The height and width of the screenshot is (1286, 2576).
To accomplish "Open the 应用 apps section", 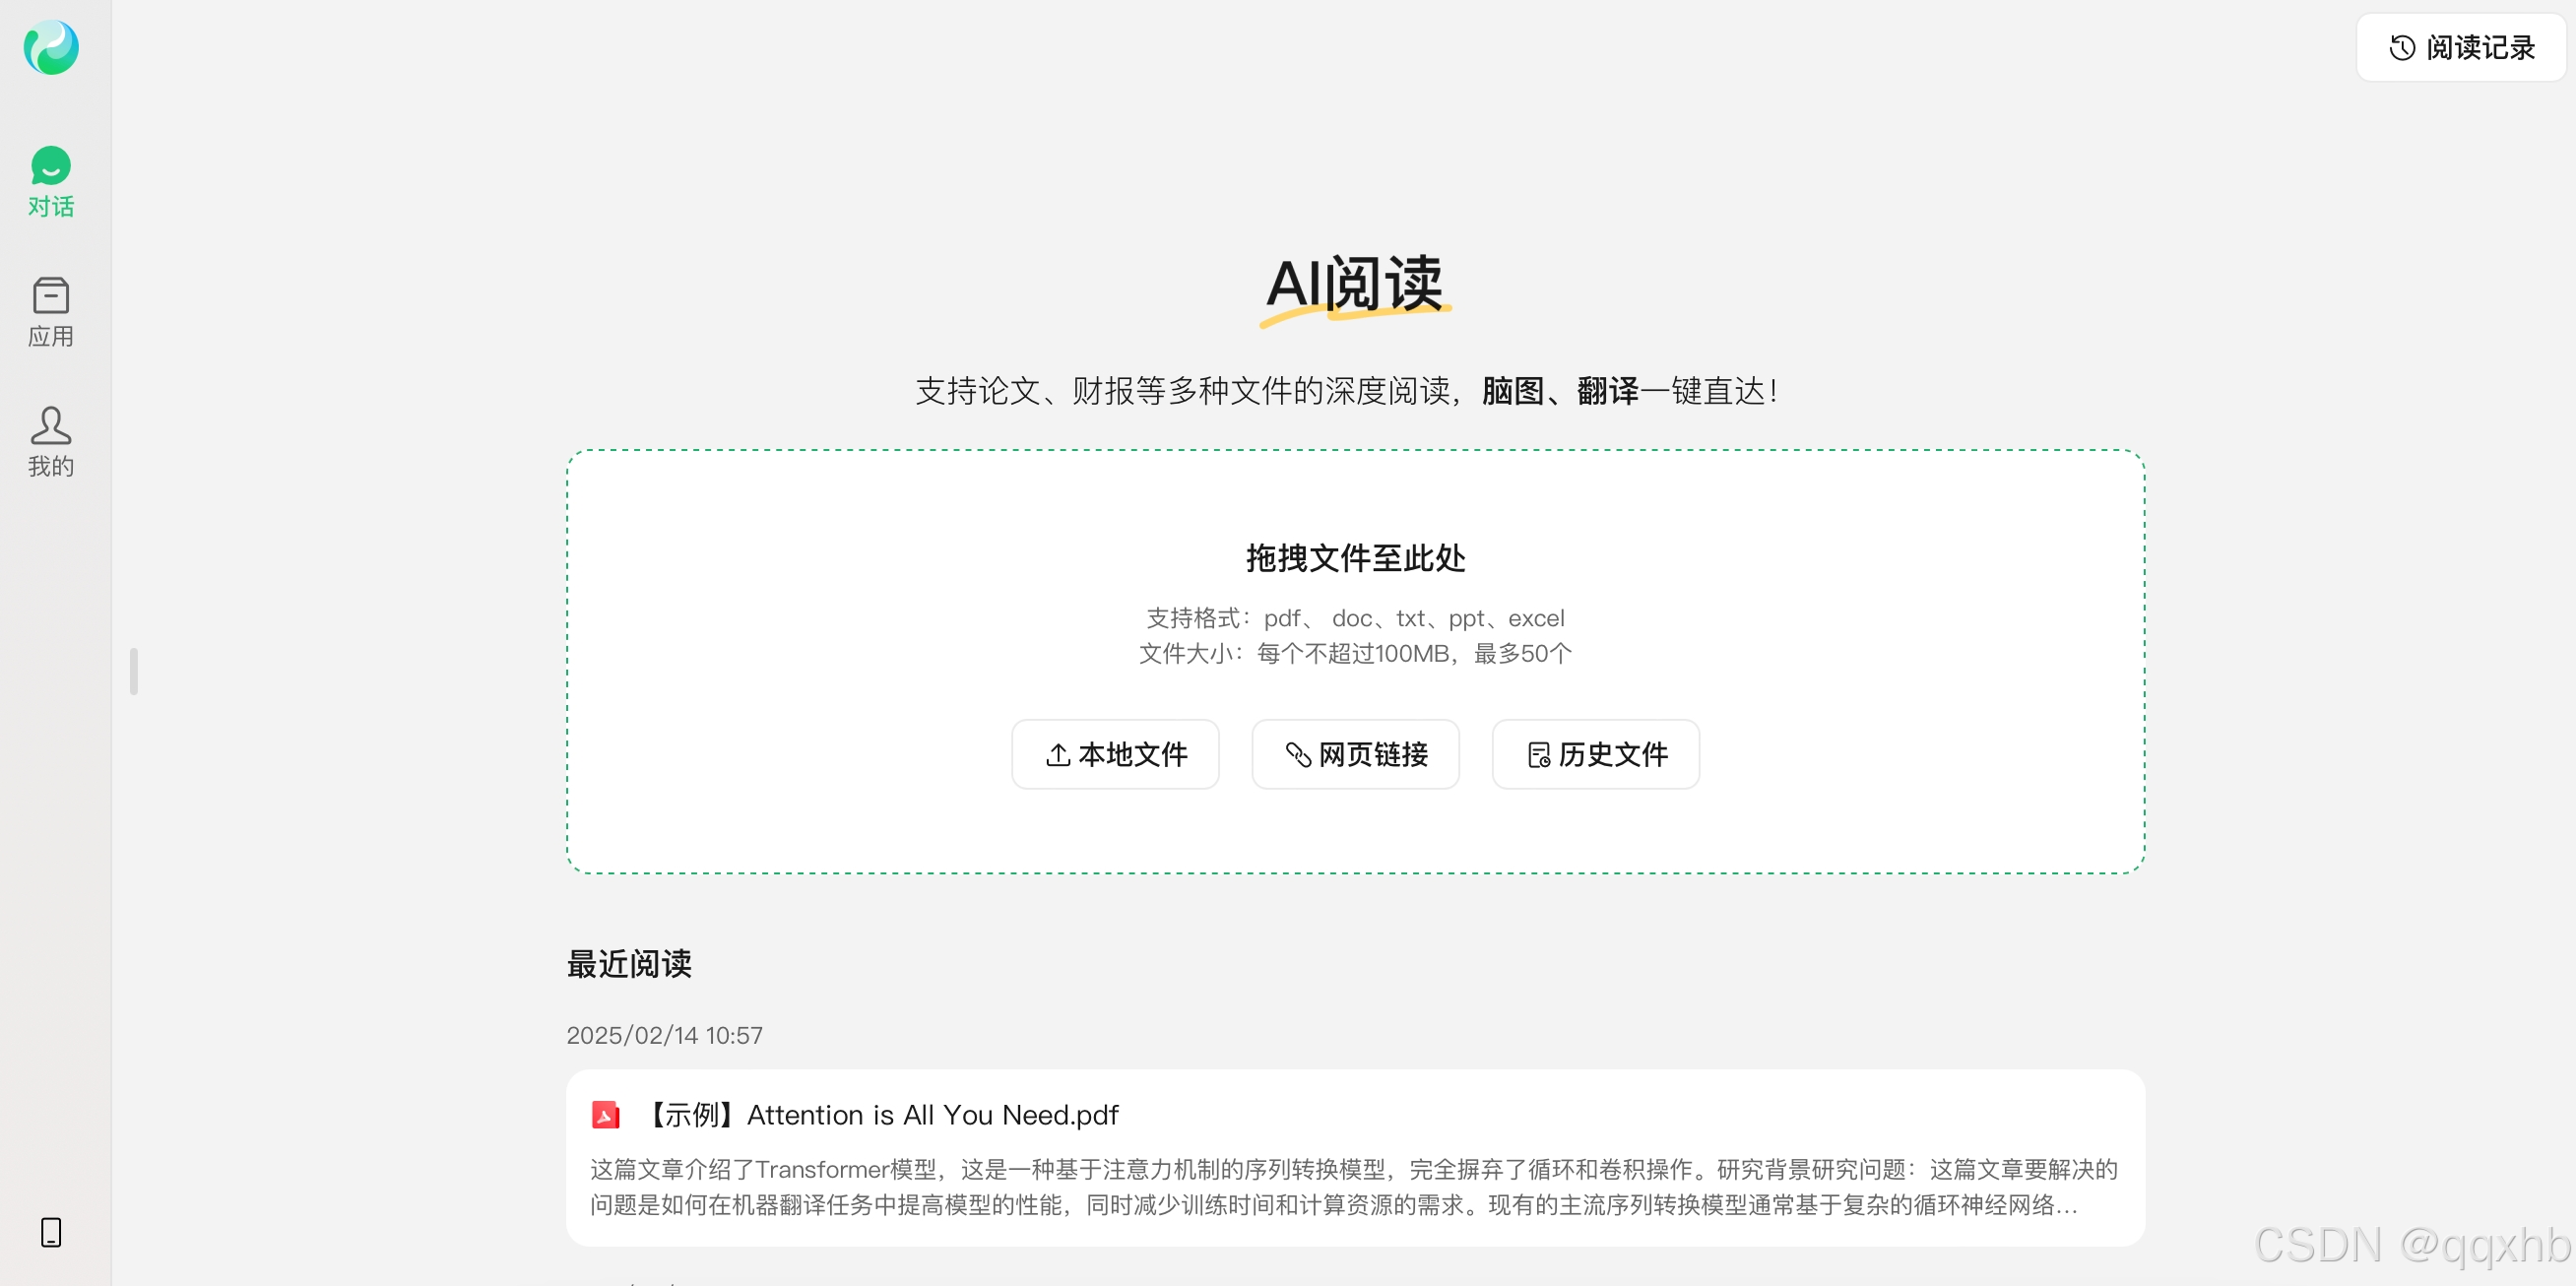I will point(50,312).
